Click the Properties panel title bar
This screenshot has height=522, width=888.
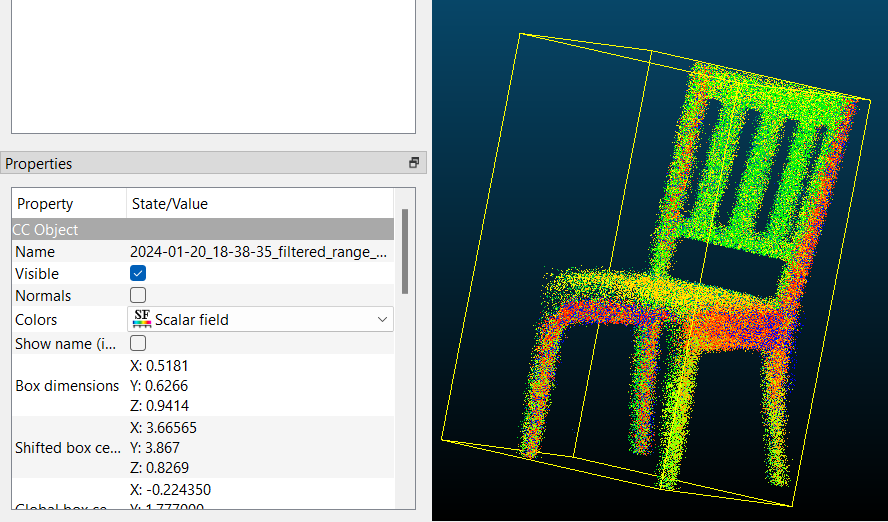click(x=200, y=163)
